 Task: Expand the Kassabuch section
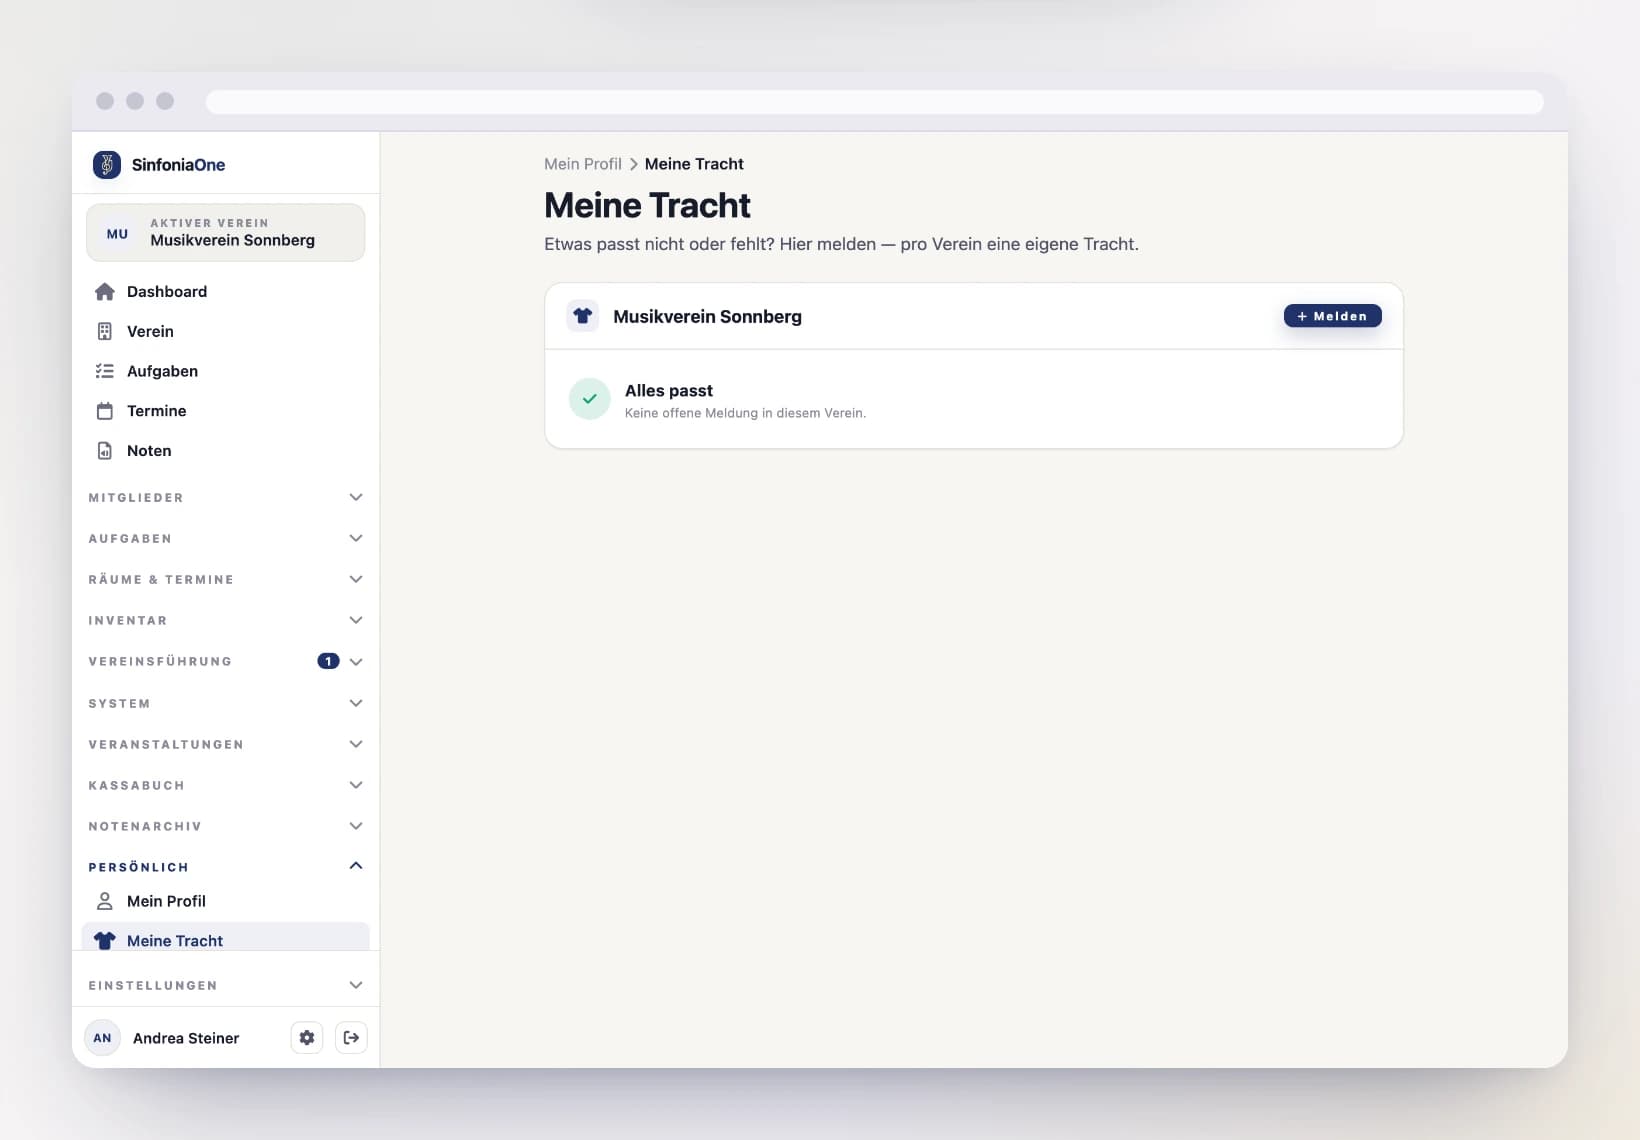pyautogui.click(x=226, y=785)
